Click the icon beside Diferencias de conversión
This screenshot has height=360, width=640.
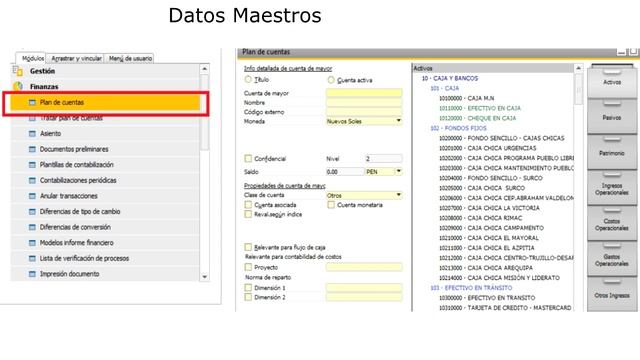pos(32,227)
